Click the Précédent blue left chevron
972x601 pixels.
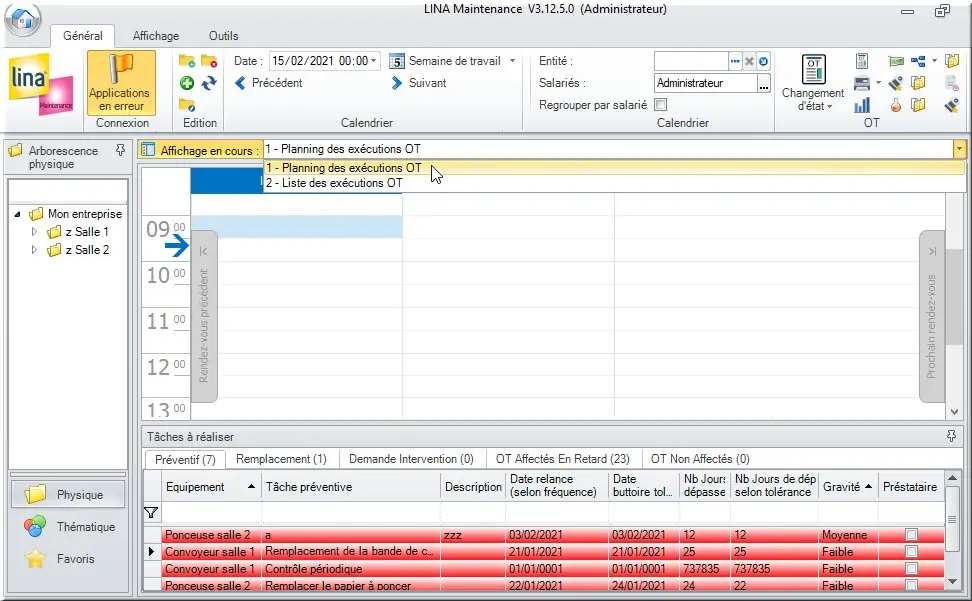241,83
